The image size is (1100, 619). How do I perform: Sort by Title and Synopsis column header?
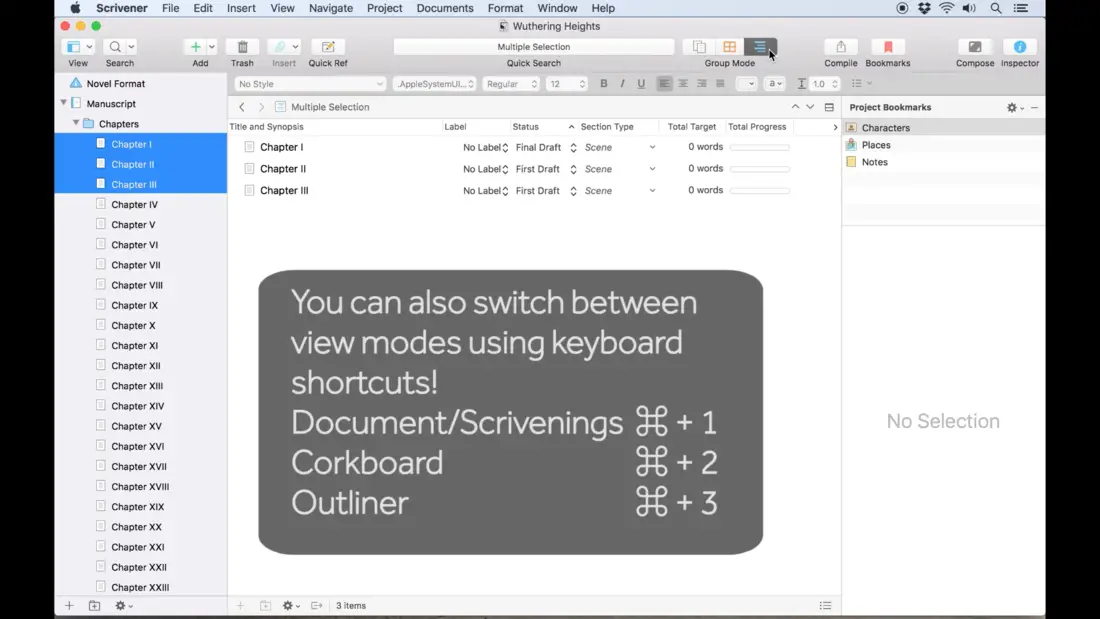(335, 127)
